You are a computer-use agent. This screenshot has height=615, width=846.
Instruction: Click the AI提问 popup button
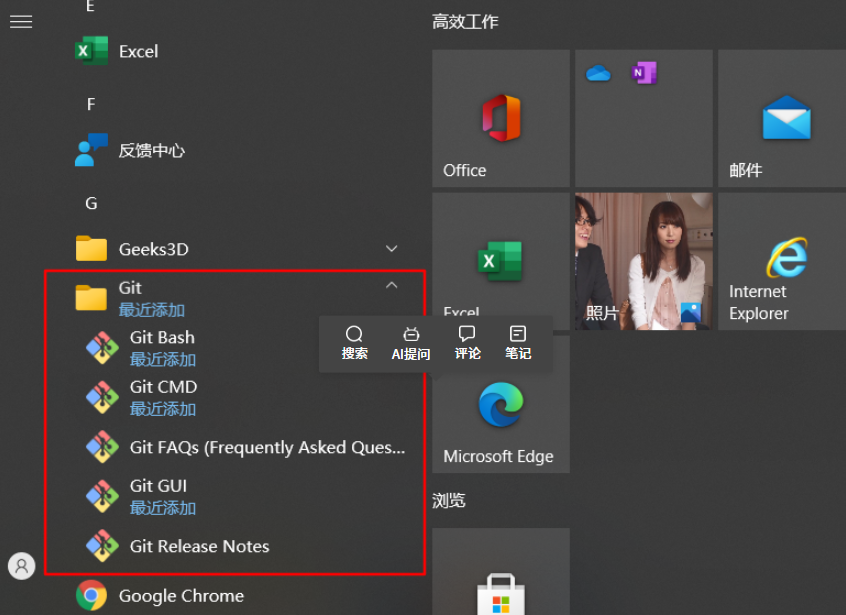click(x=411, y=343)
